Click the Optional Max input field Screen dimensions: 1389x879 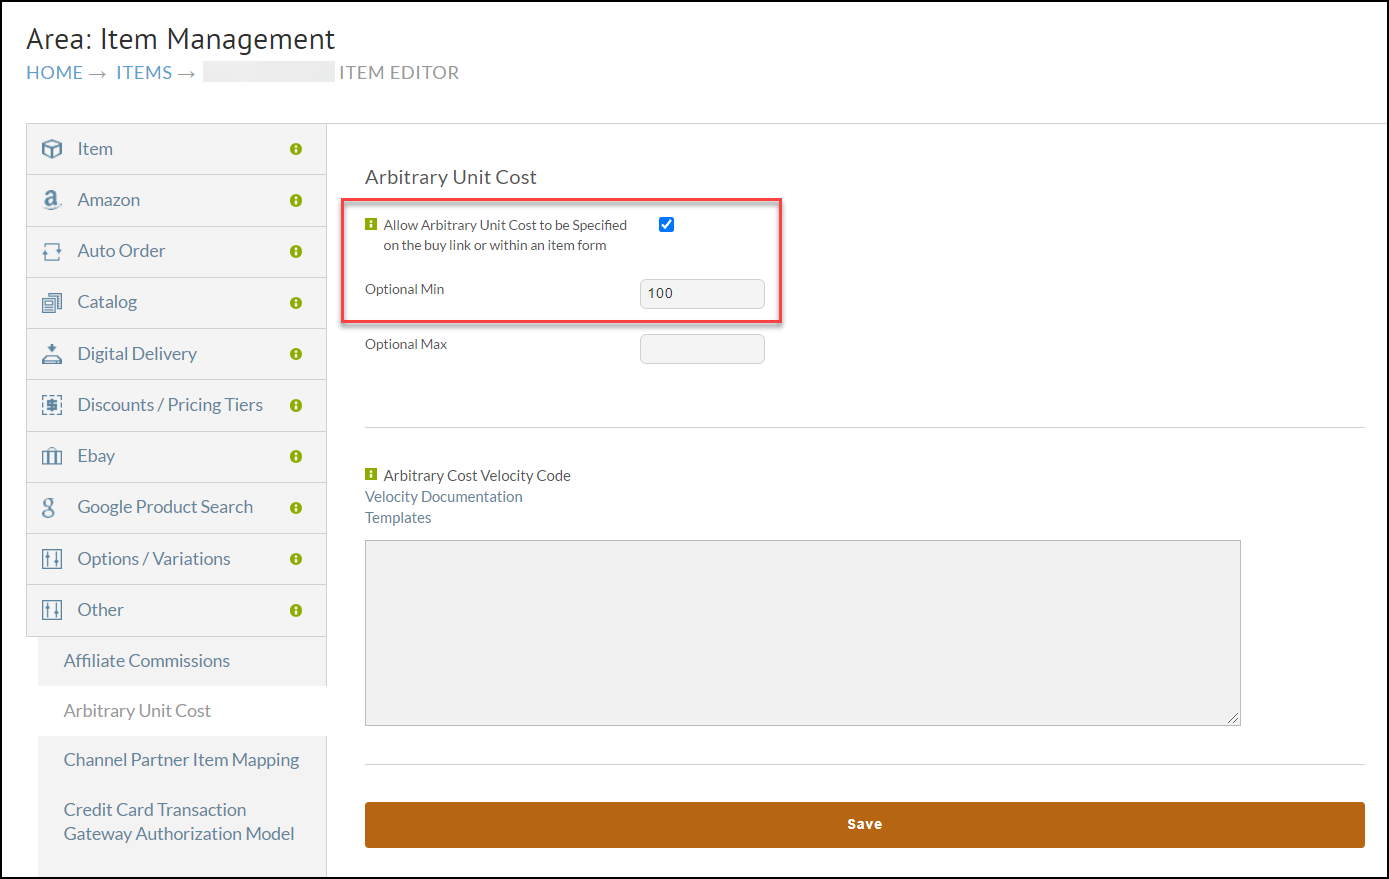click(x=702, y=349)
